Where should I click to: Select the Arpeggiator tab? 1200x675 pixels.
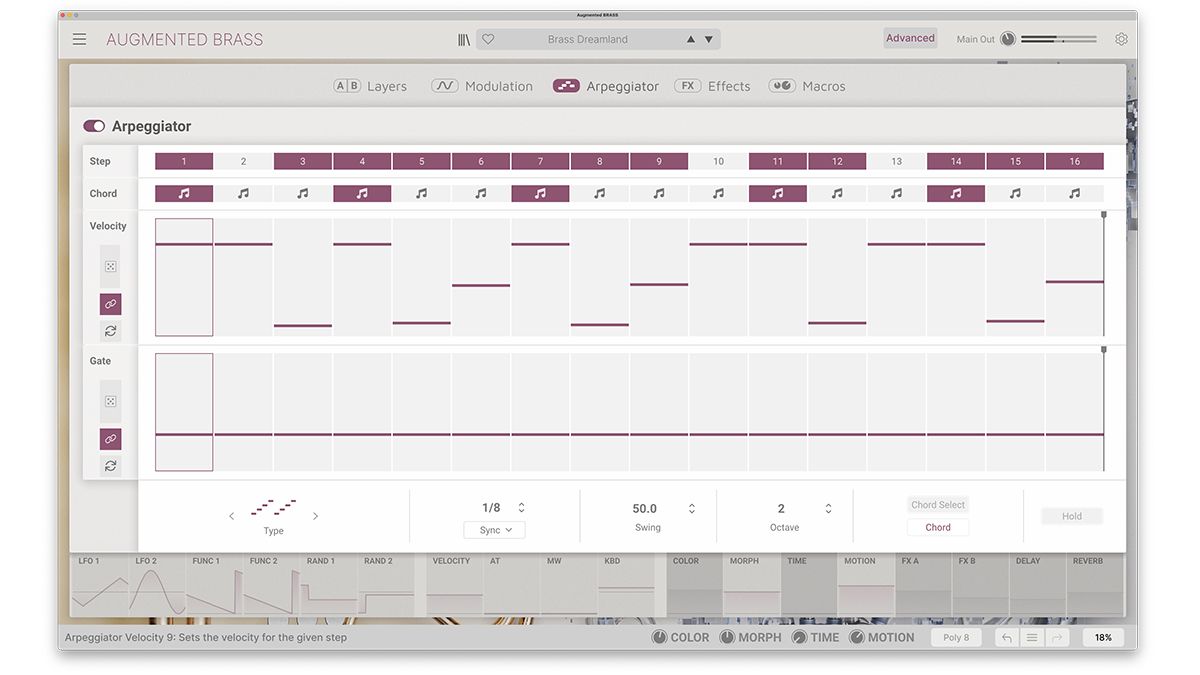pyautogui.click(x=606, y=86)
